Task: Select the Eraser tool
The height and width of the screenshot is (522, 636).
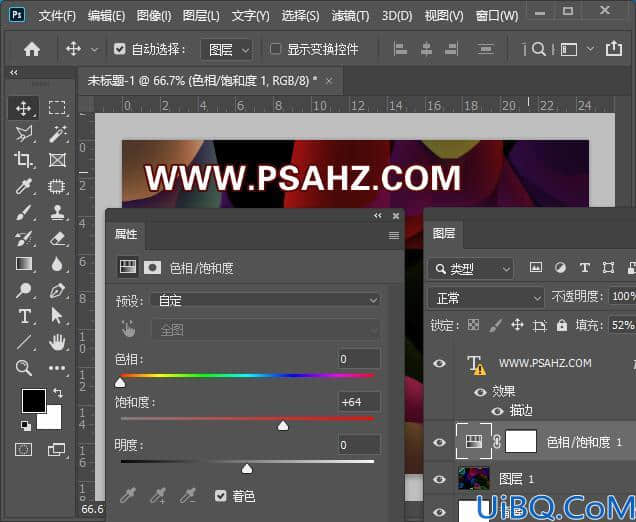Action: click(x=57, y=238)
